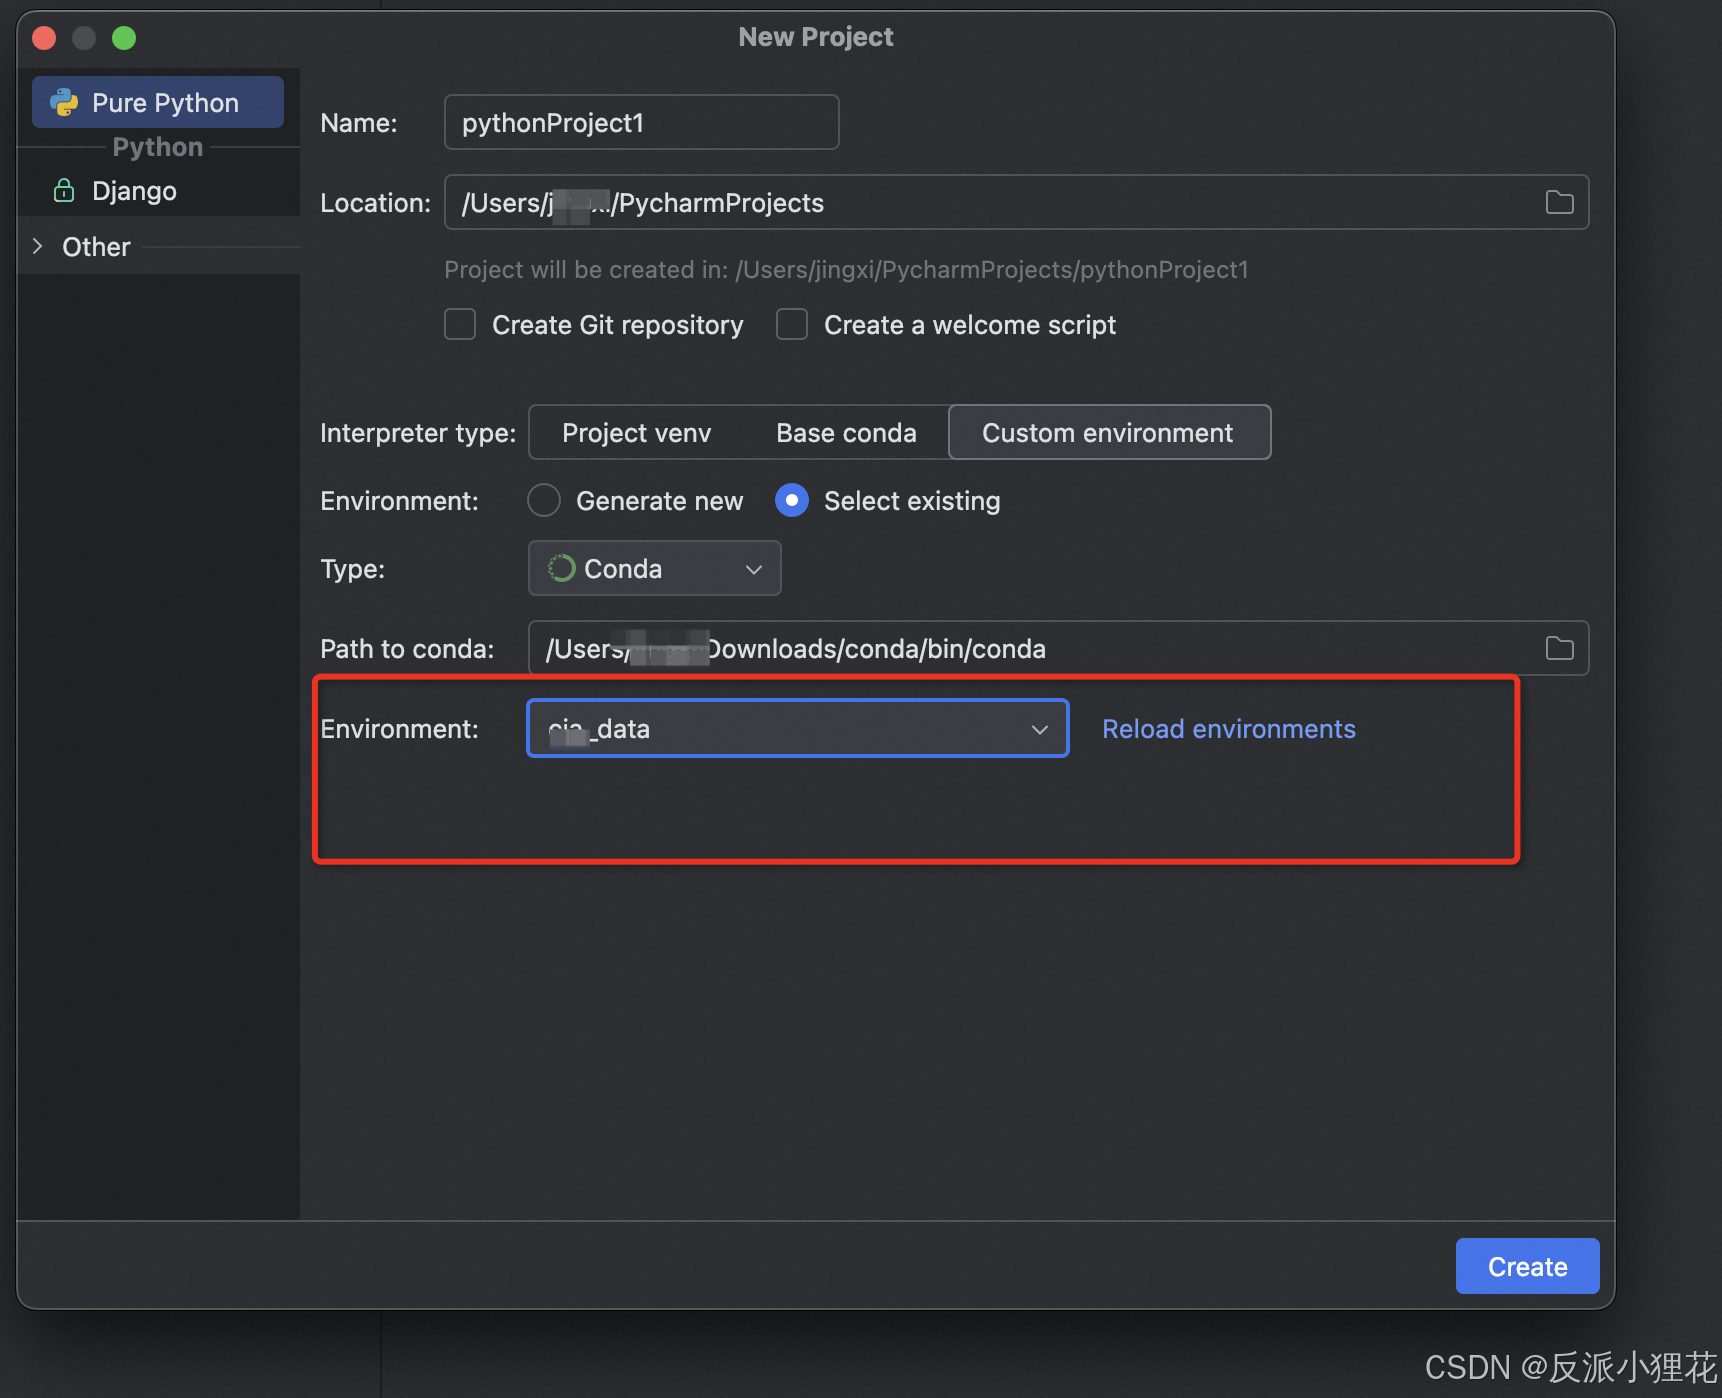Viewport: 1722px width, 1398px height.
Task: Open the Type Conda dropdown
Action: pos(654,568)
